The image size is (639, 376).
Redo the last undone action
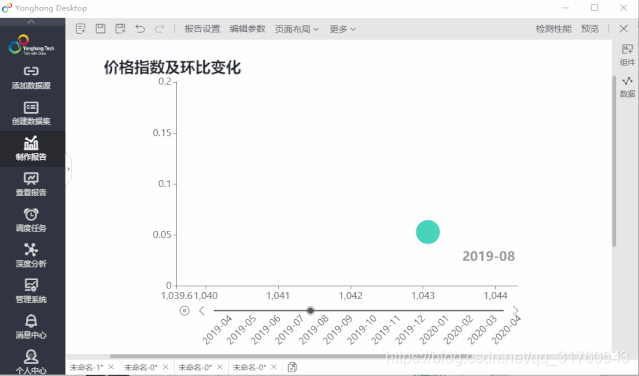click(159, 29)
